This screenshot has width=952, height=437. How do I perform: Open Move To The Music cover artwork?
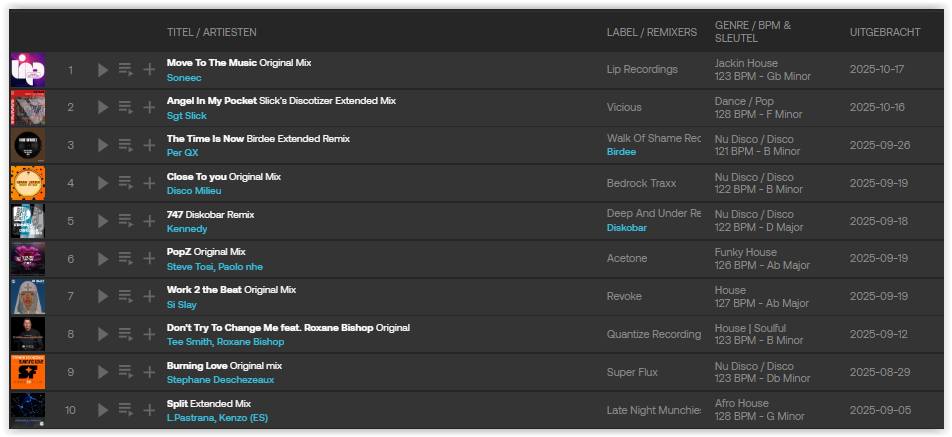[27, 70]
